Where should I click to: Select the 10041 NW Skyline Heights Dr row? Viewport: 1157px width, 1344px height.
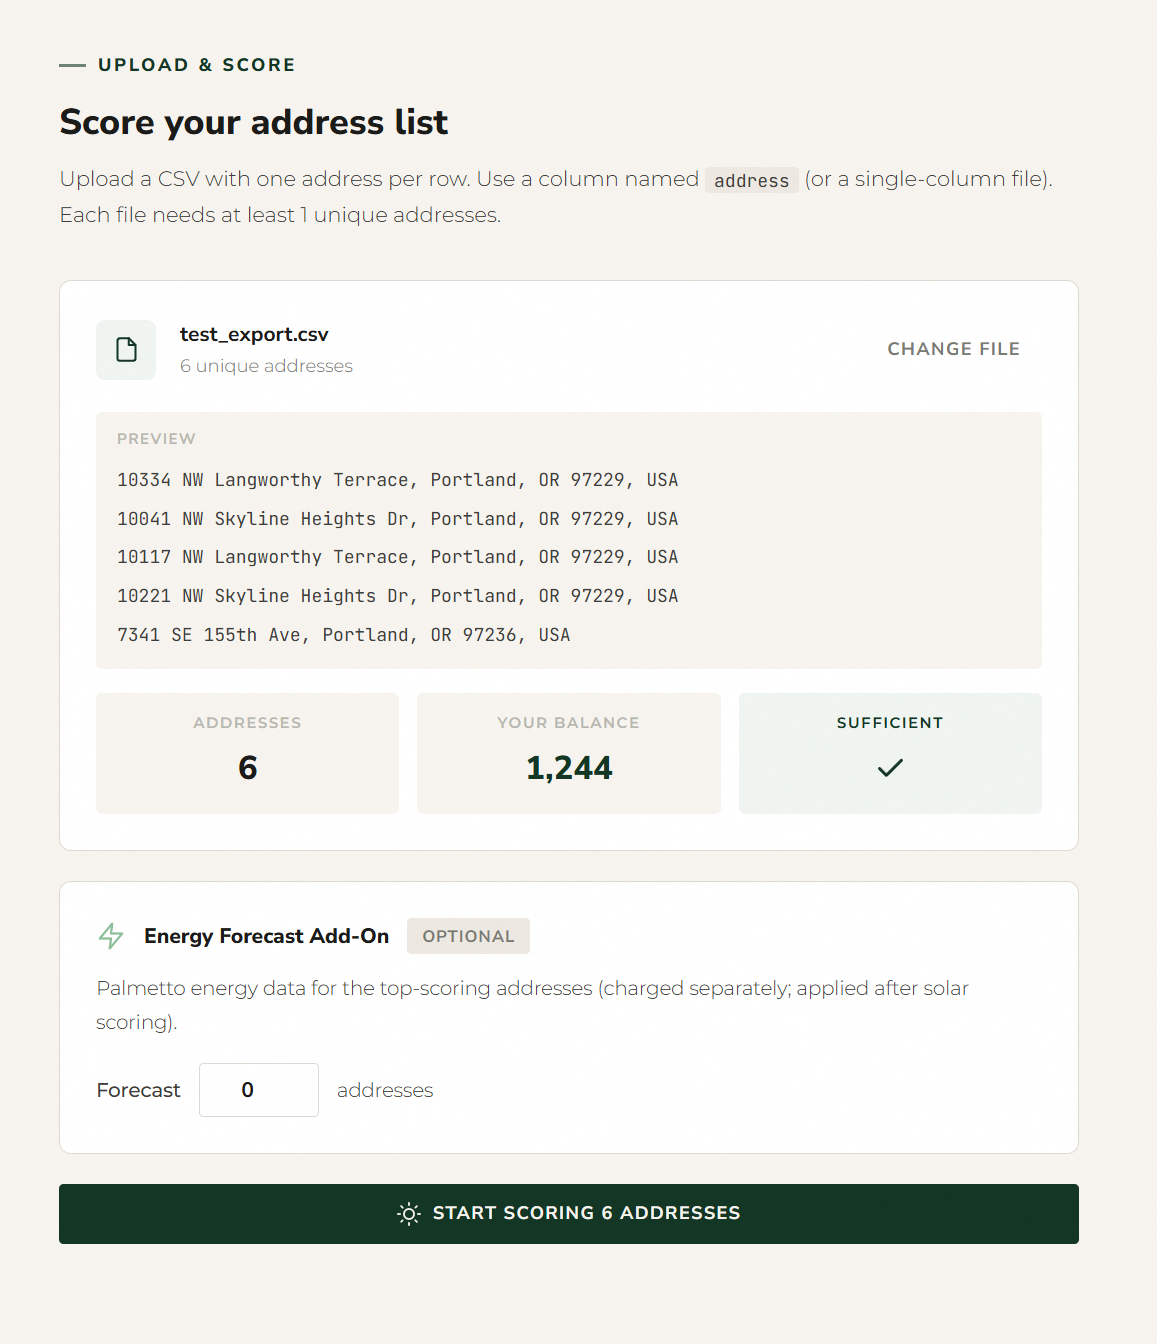coord(398,519)
